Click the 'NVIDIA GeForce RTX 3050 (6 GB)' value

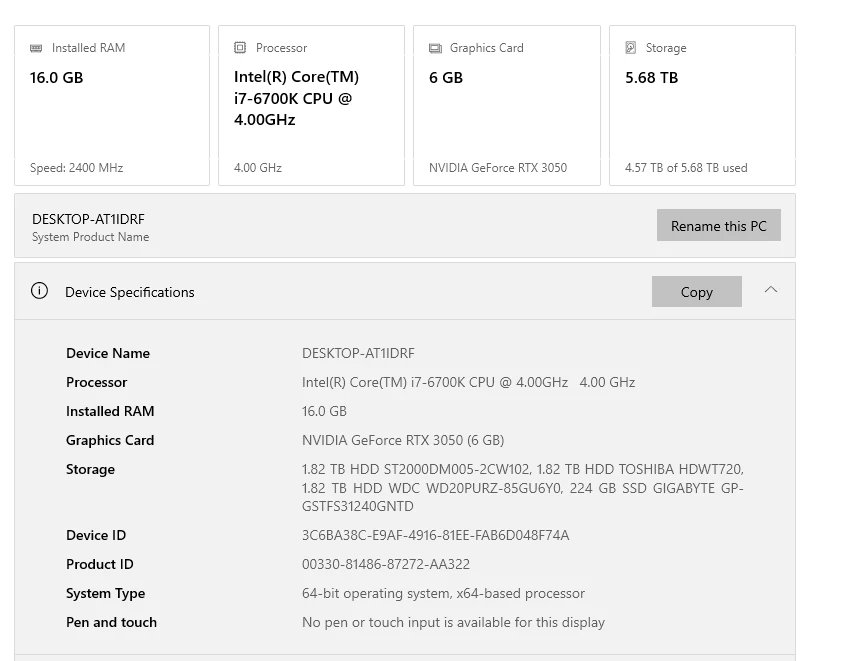click(x=403, y=440)
